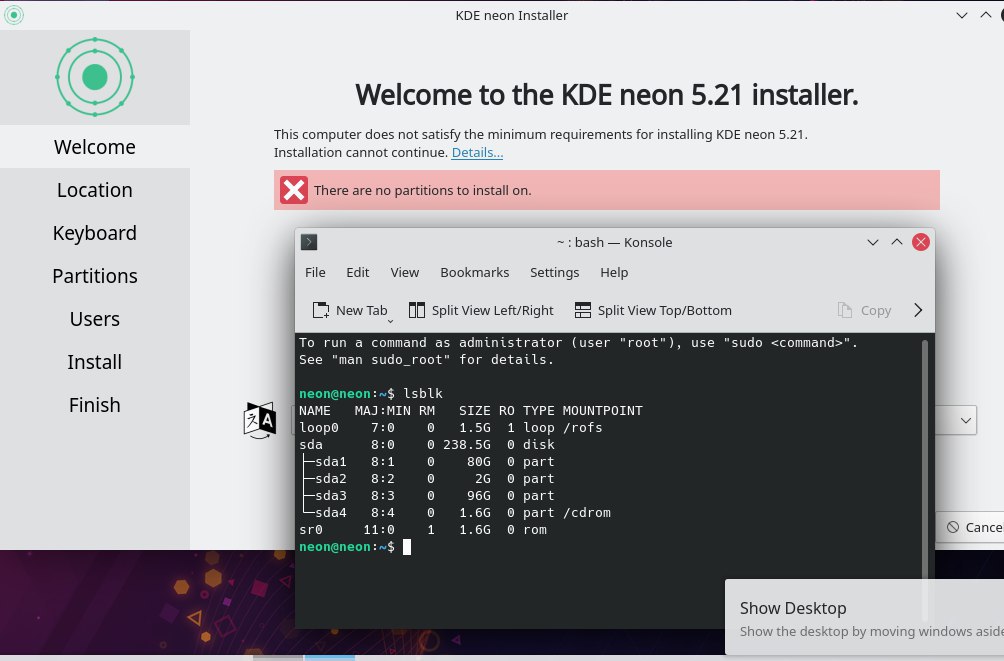Maximize the KDE neon Installer window
Image resolution: width=1004 pixels, height=661 pixels.
point(985,15)
